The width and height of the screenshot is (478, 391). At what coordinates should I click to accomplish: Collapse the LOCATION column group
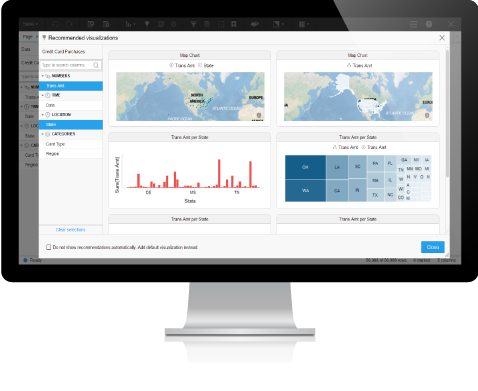[43, 115]
